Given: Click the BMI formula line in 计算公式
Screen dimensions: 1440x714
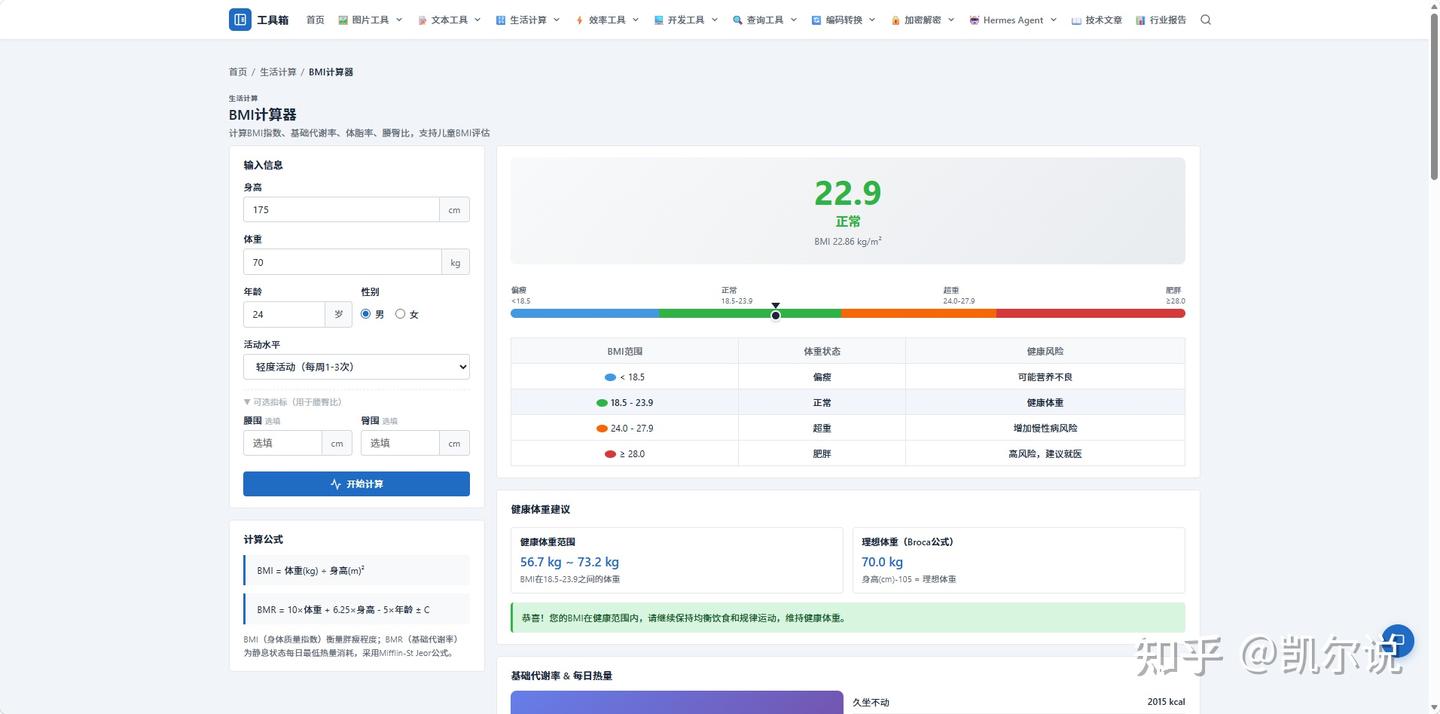Looking at the screenshot, I should [356, 570].
